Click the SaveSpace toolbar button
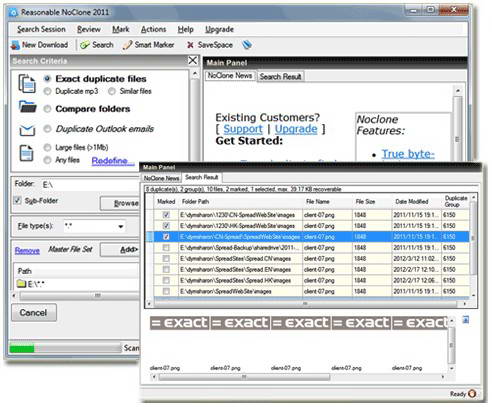492x407 pixels. click(209, 45)
